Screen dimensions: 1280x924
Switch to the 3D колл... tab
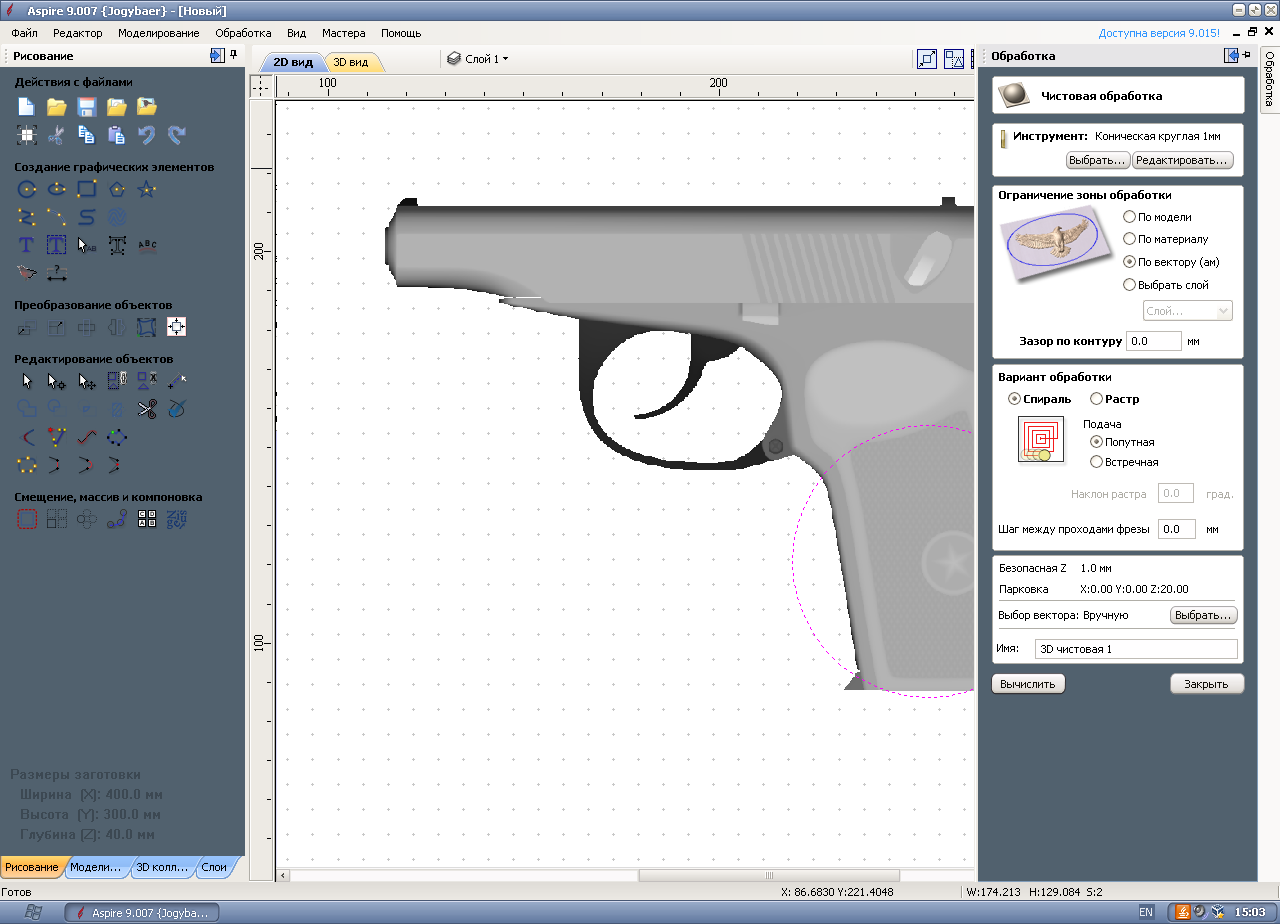point(162,867)
